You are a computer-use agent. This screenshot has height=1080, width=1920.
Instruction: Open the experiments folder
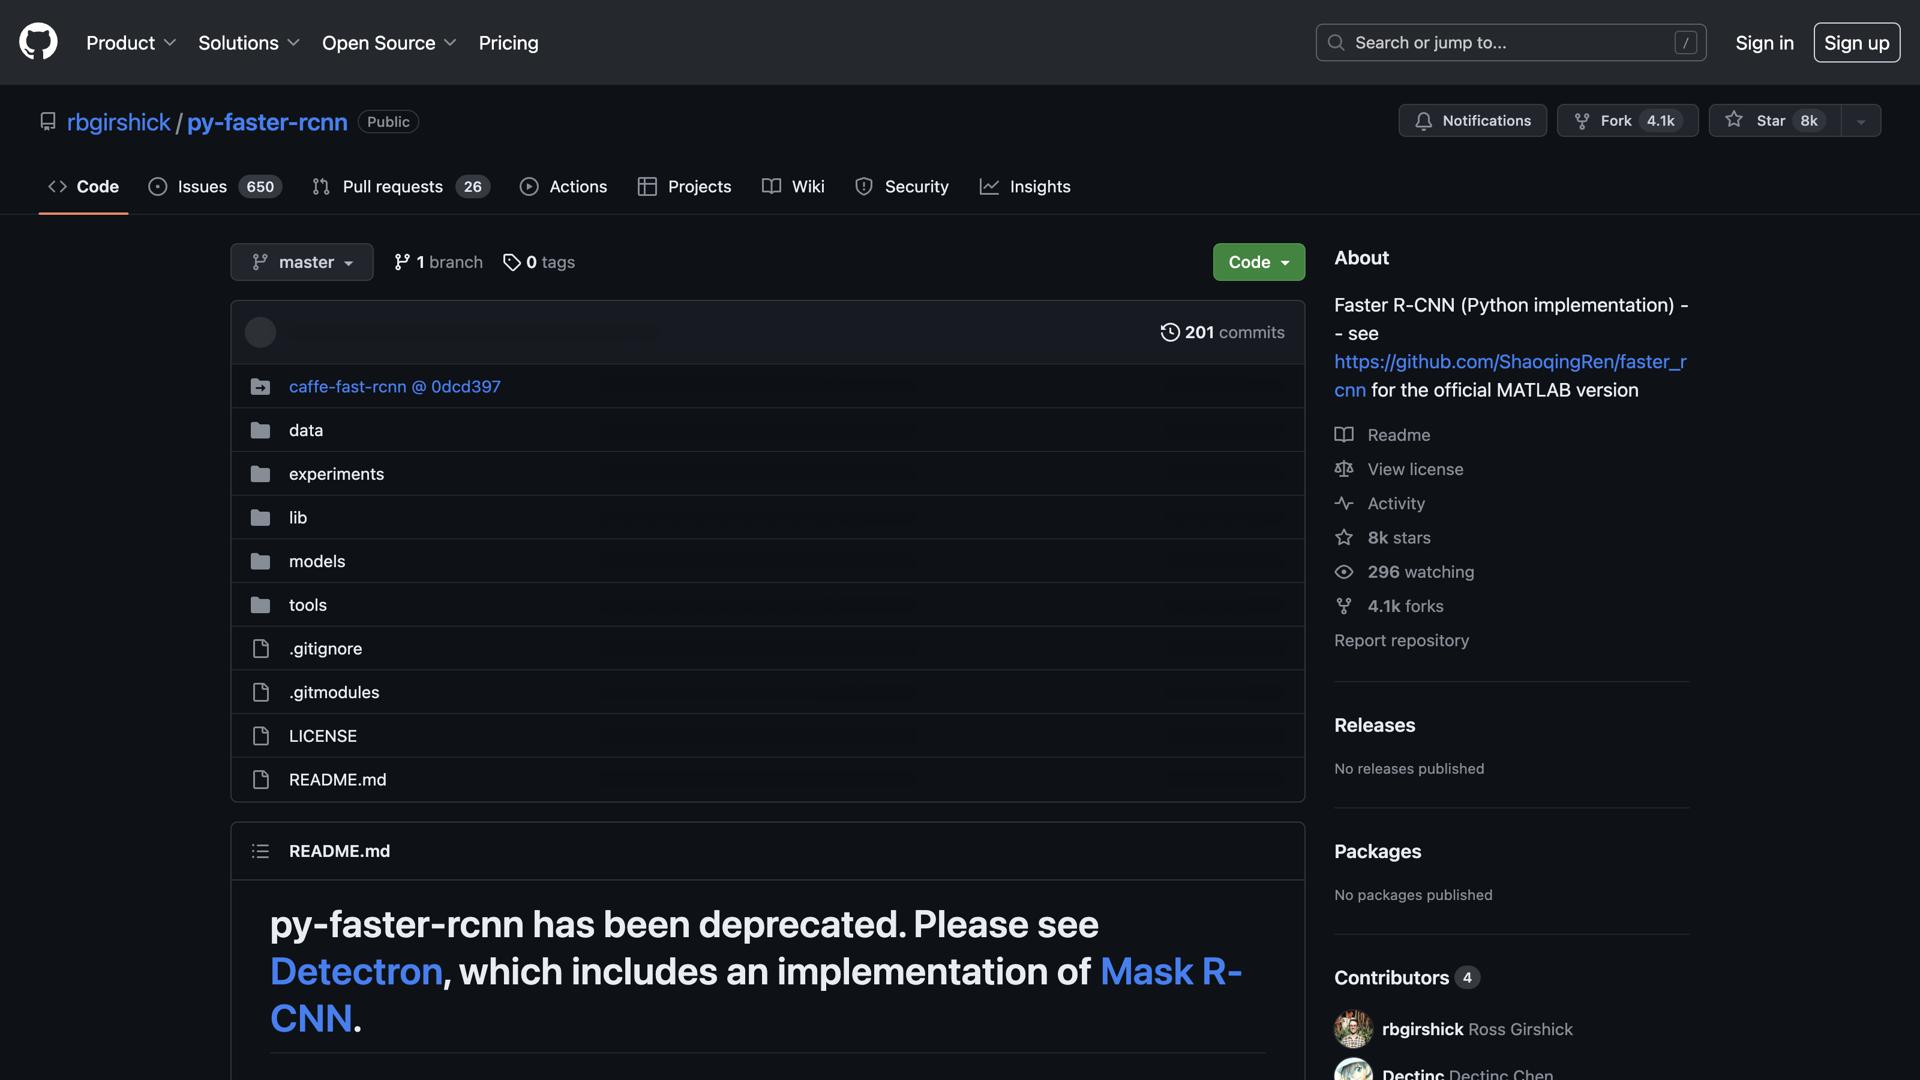click(x=336, y=474)
